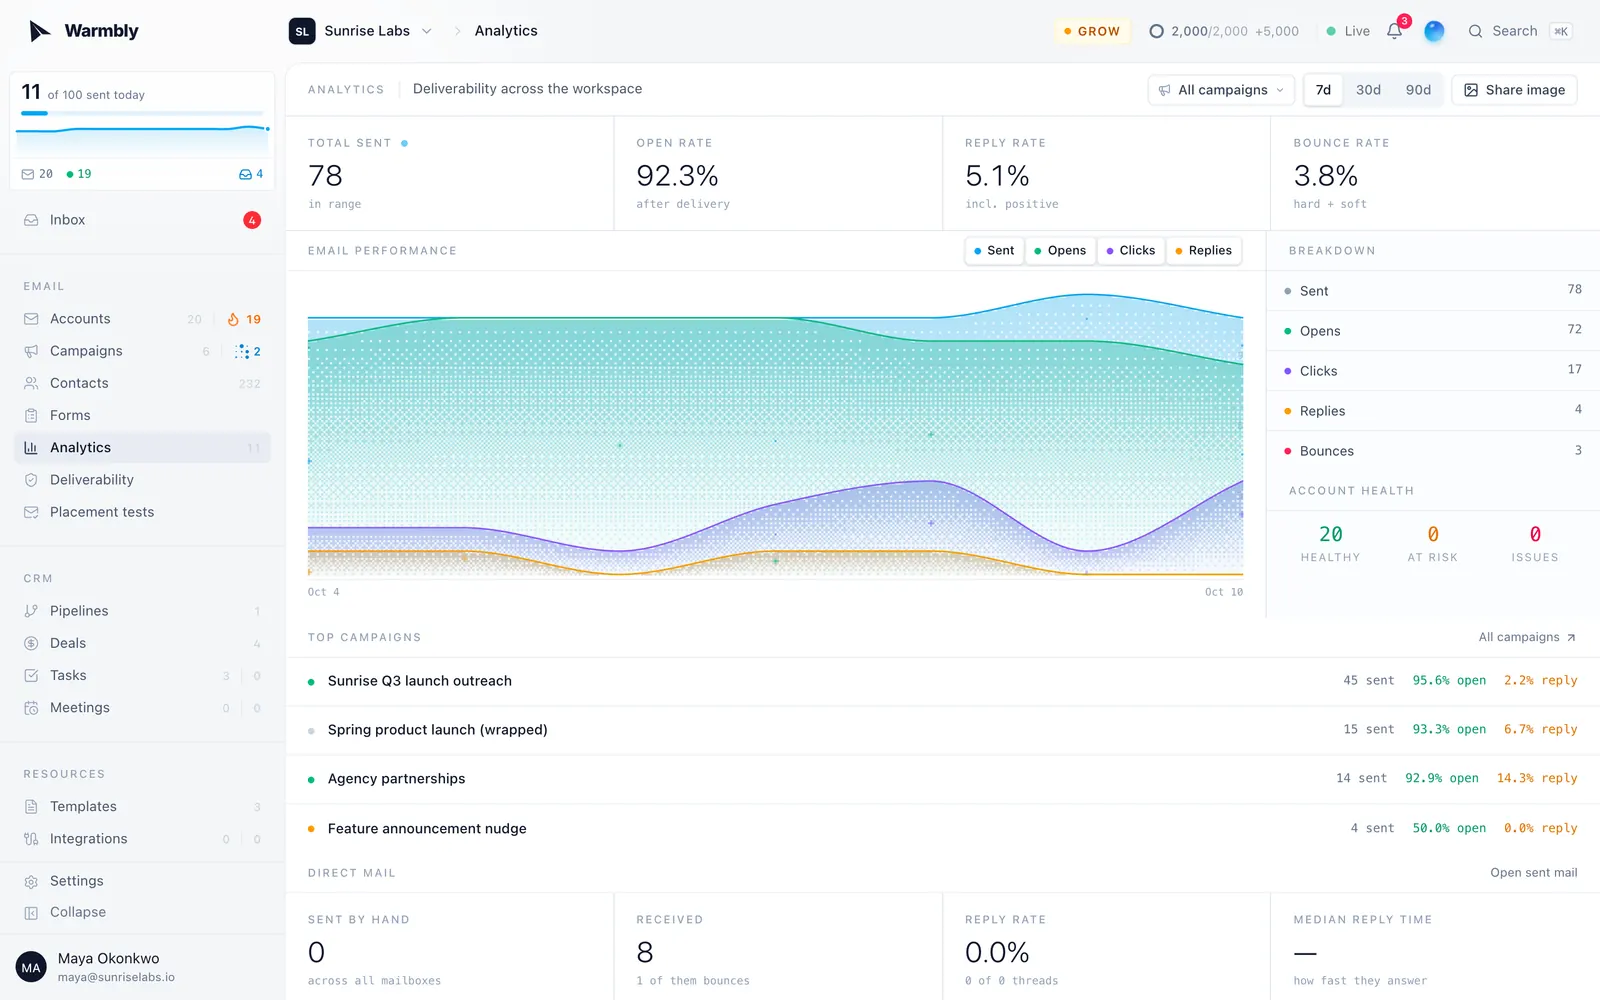Screen dimensions: 1600x1000
Task: Open the All campaigns link above list
Action: 1527,637
